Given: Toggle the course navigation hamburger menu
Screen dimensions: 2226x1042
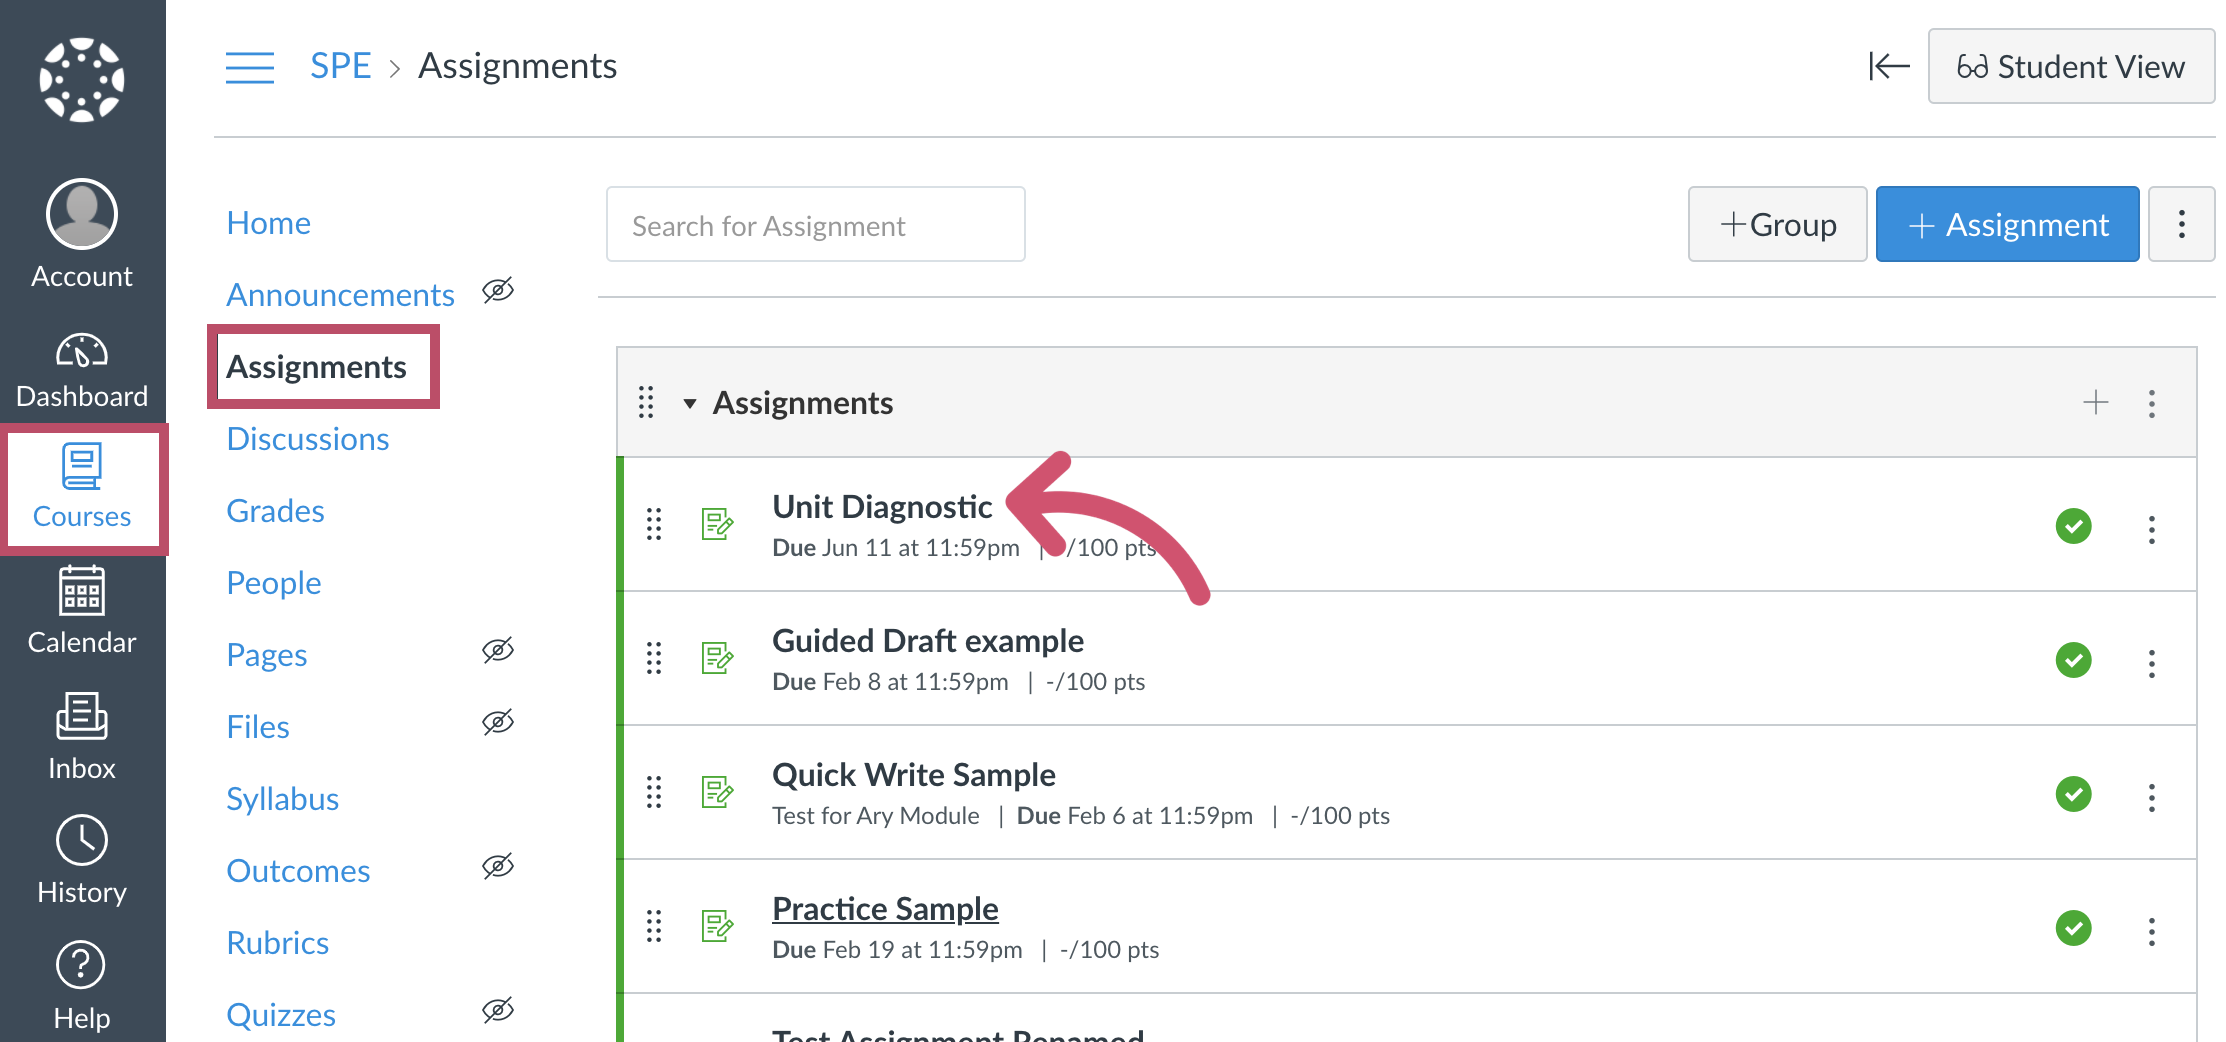Looking at the screenshot, I should coord(250,67).
